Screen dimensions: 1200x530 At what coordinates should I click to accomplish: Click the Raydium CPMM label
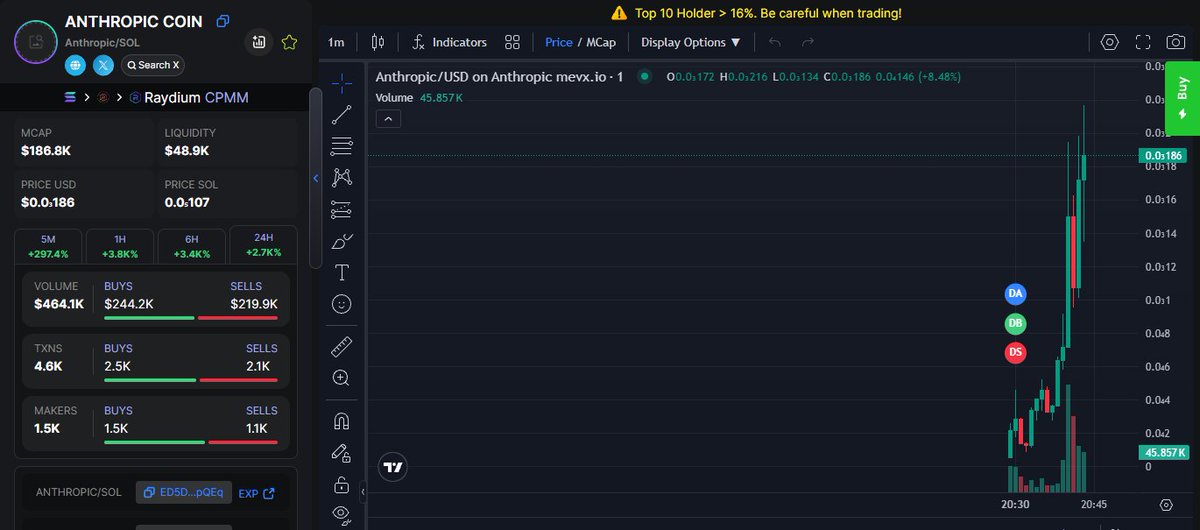[196, 97]
